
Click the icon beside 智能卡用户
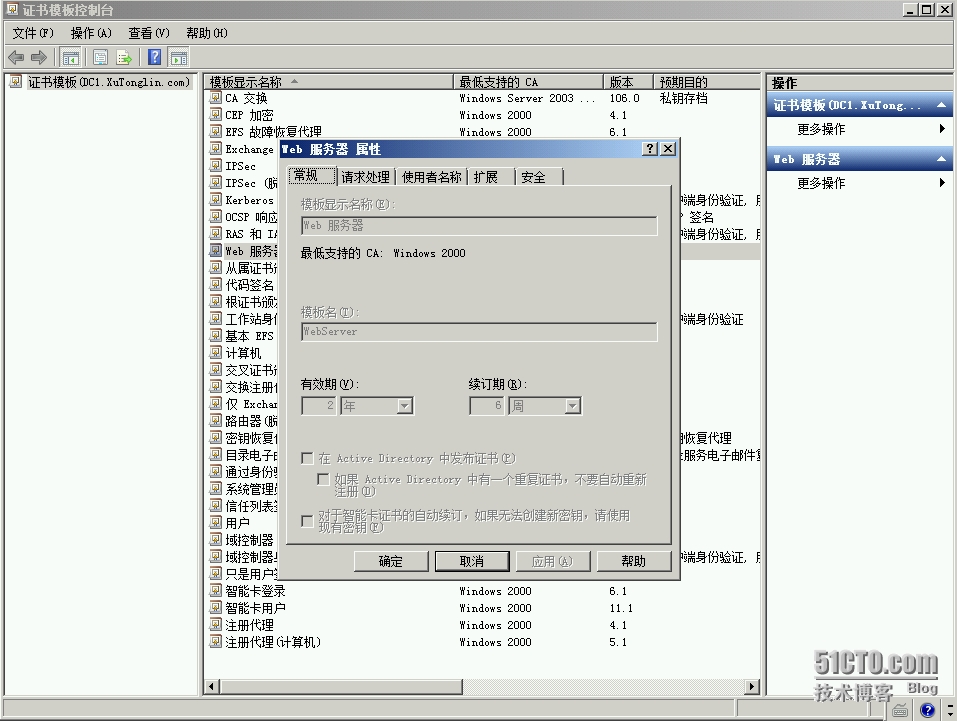[x=215, y=607]
